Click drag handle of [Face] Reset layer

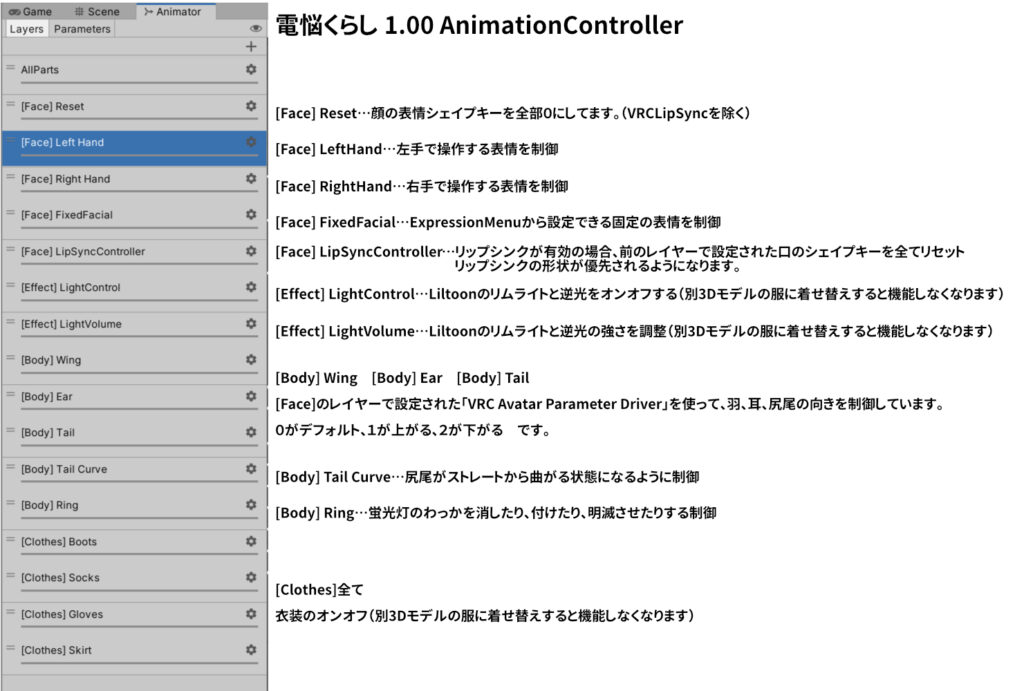[10, 103]
